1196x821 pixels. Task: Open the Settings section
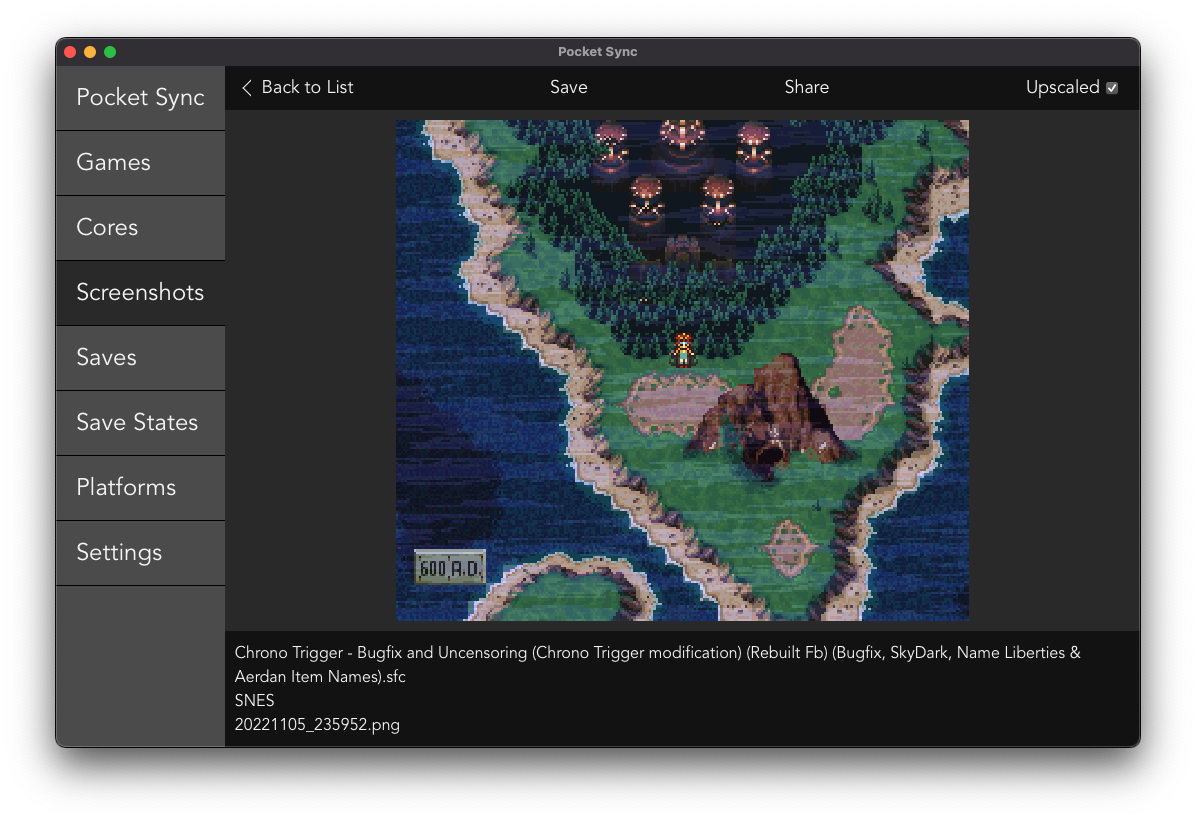click(x=140, y=552)
